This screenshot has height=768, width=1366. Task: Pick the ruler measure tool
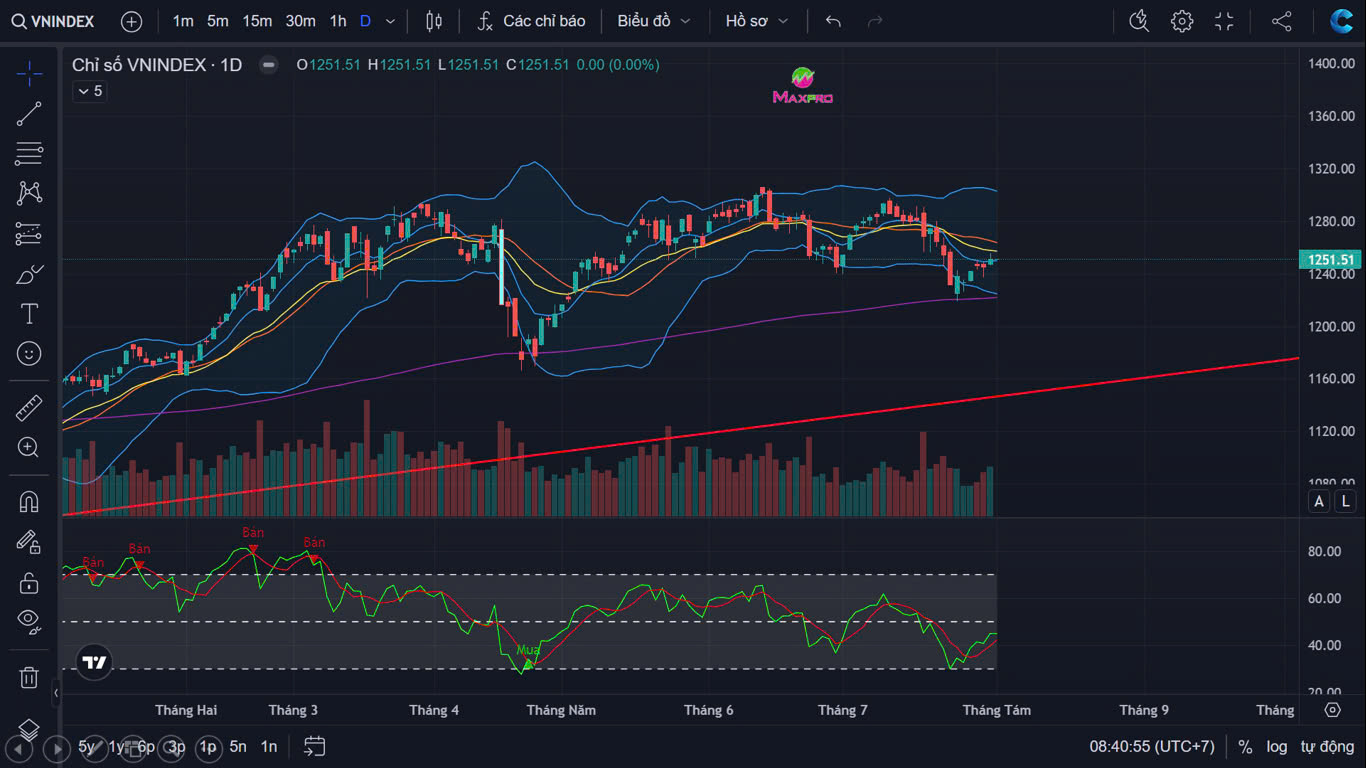click(x=29, y=408)
